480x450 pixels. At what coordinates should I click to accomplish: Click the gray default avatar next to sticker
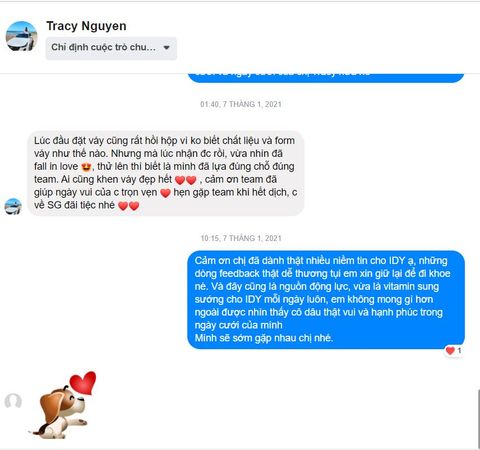pos(13,401)
